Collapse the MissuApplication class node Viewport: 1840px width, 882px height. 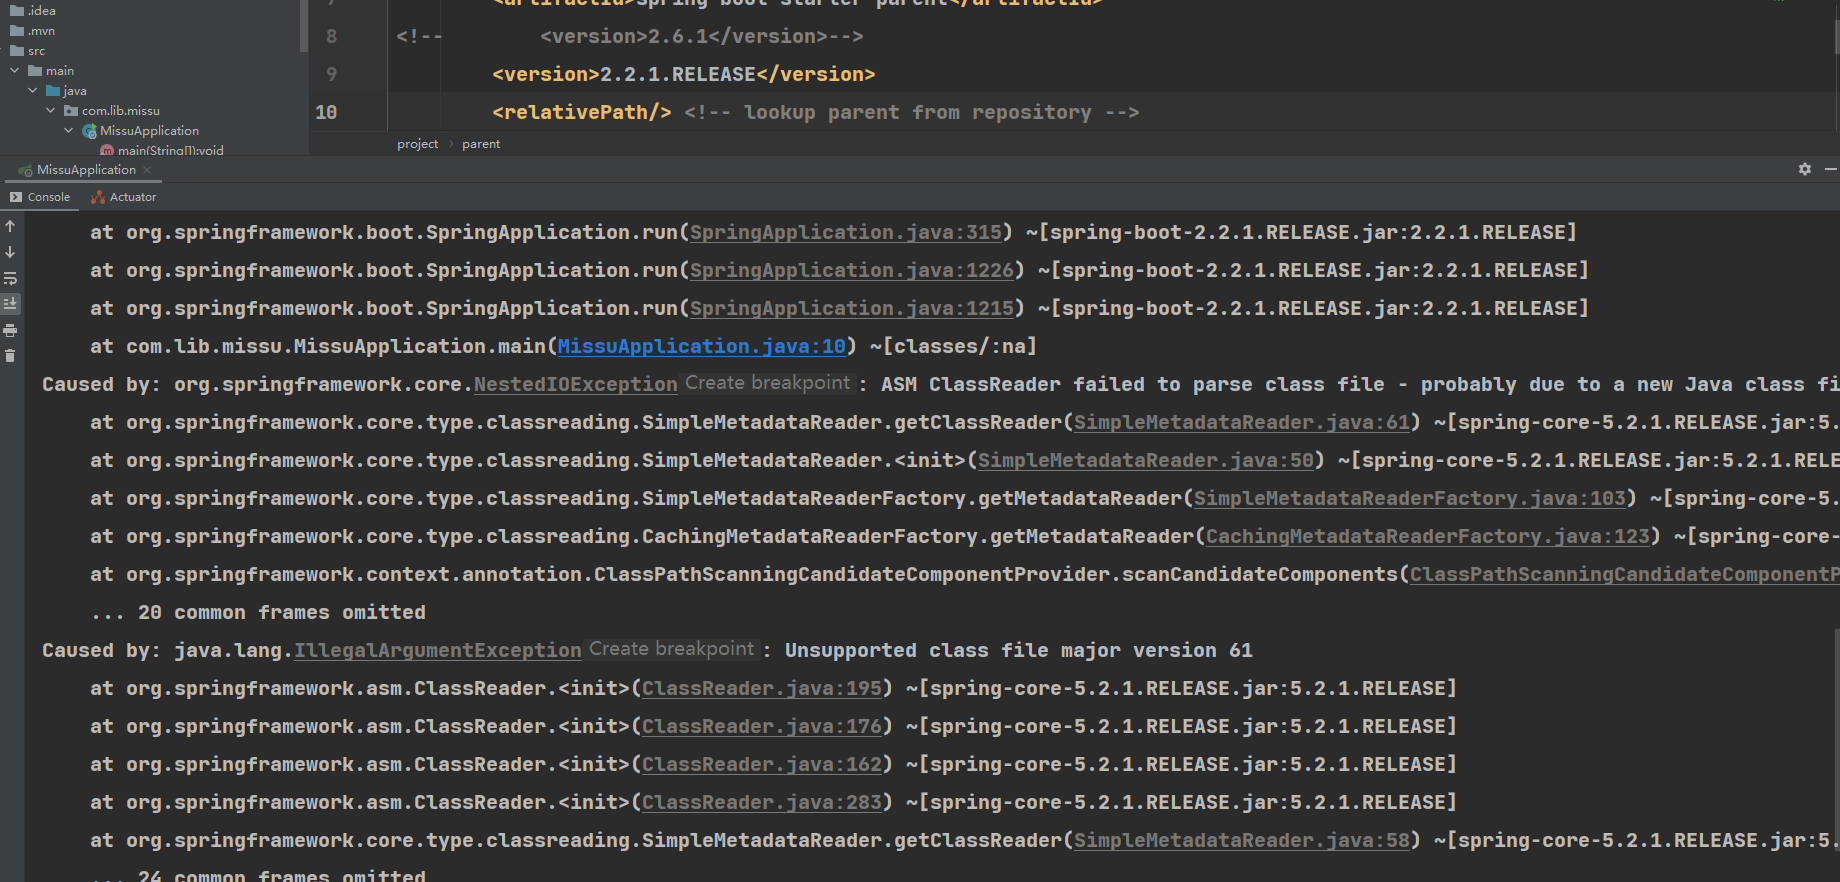[x=69, y=131]
